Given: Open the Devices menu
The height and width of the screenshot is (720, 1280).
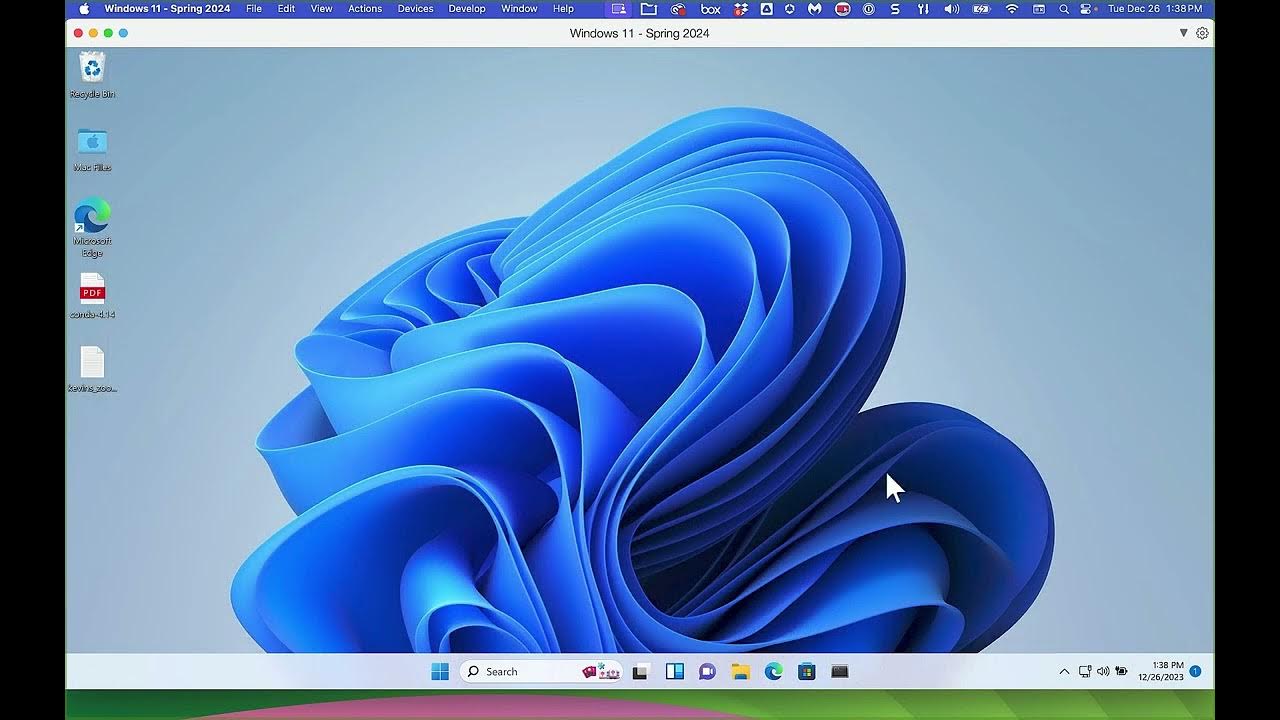Looking at the screenshot, I should (x=415, y=8).
